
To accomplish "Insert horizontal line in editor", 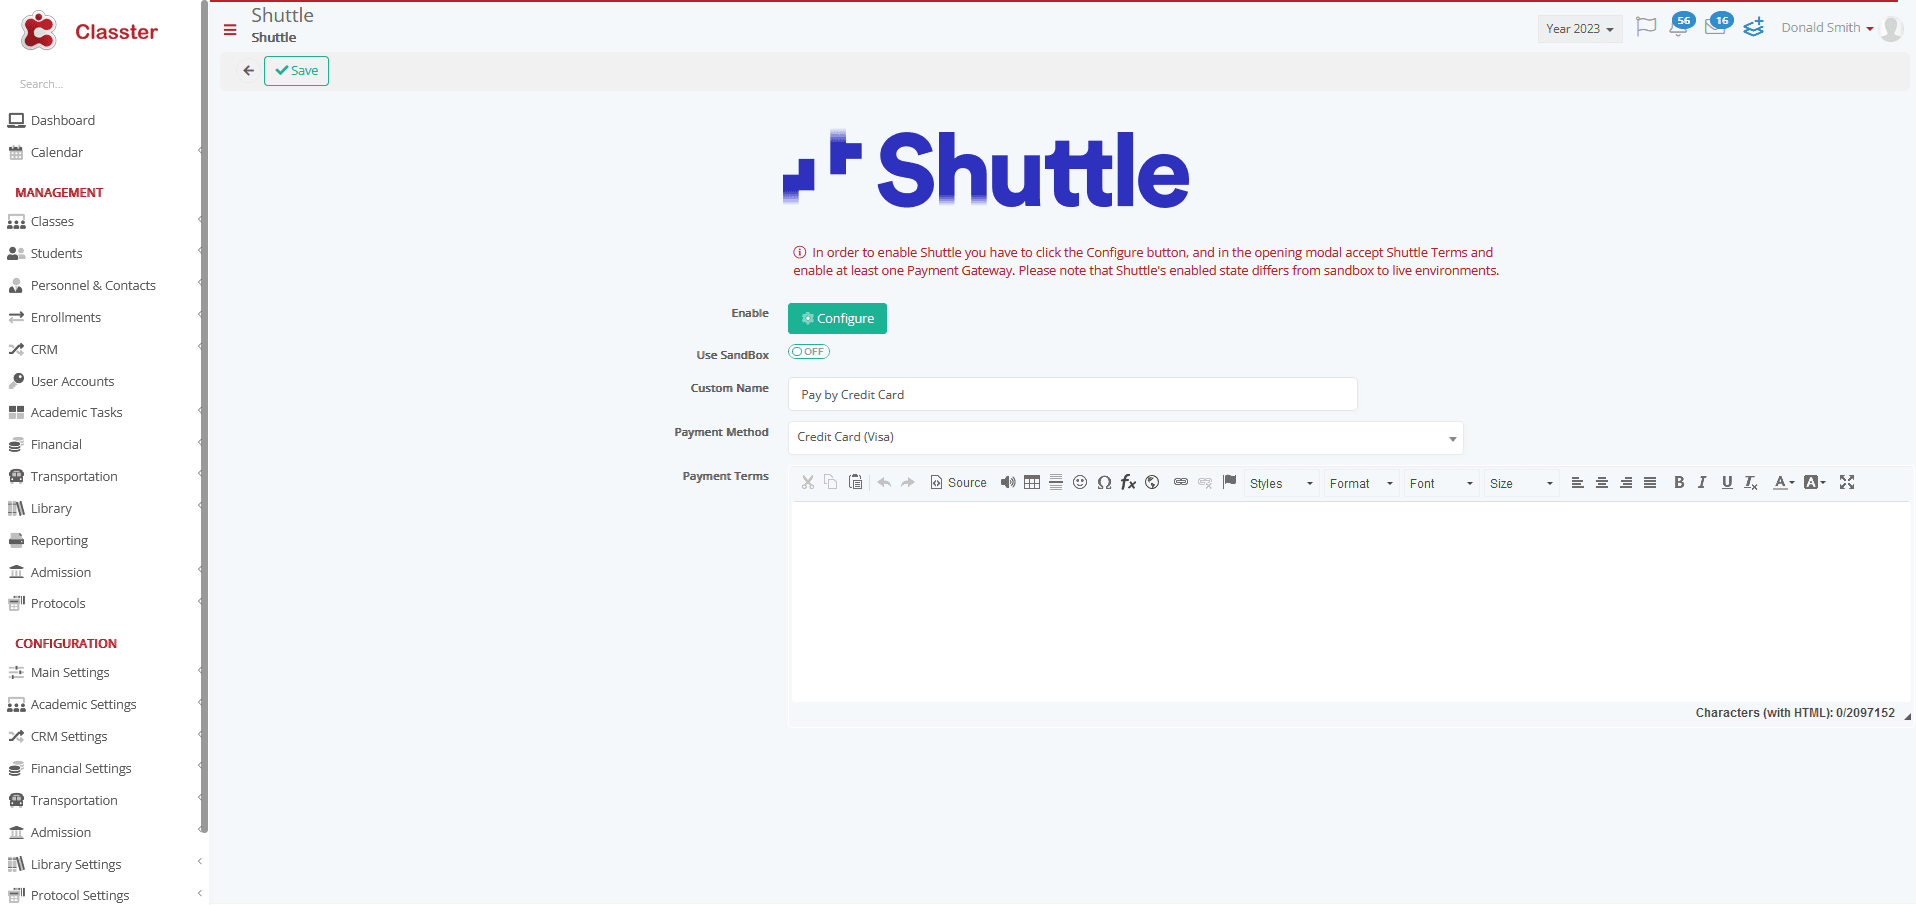I will coord(1056,482).
